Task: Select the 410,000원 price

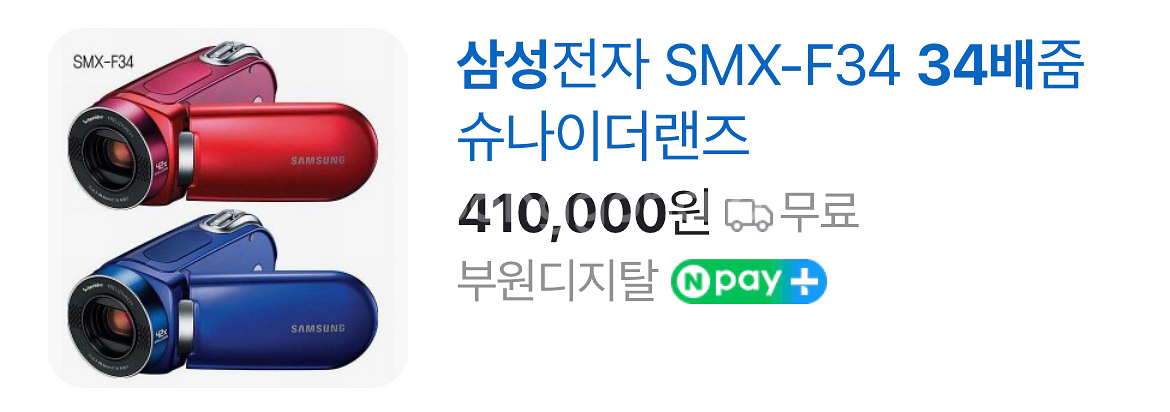Action: coord(584,215)
